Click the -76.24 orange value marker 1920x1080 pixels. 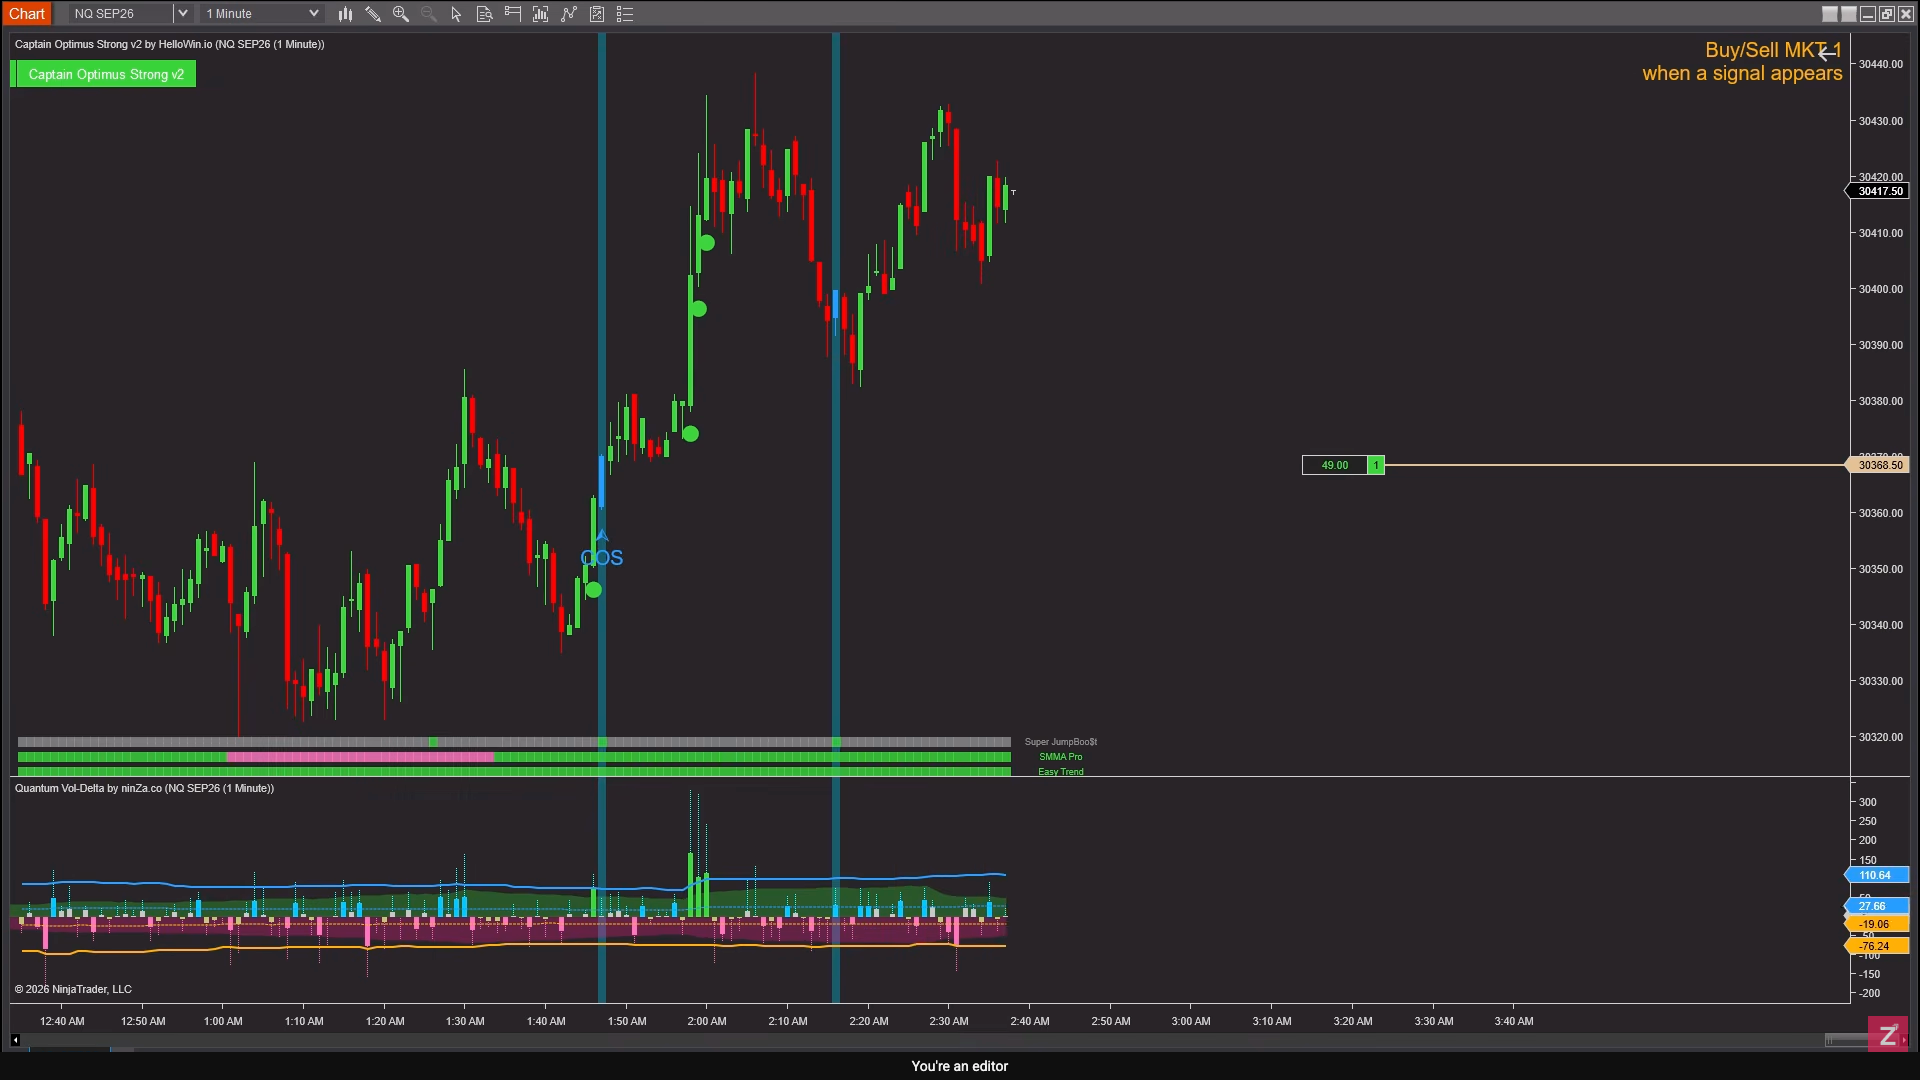[x=1876, y=946]
